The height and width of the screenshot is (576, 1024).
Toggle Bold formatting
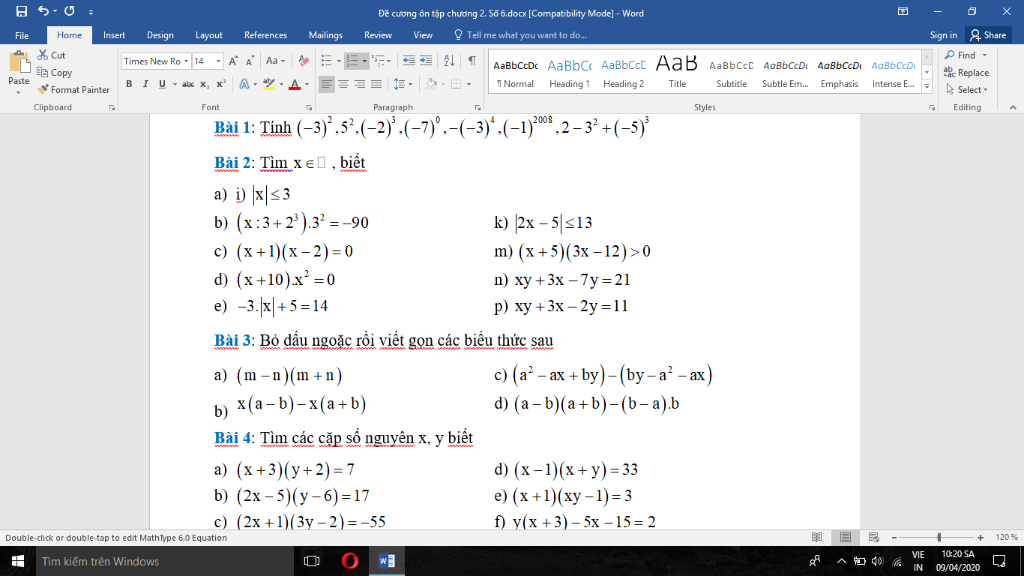[129, 84]
